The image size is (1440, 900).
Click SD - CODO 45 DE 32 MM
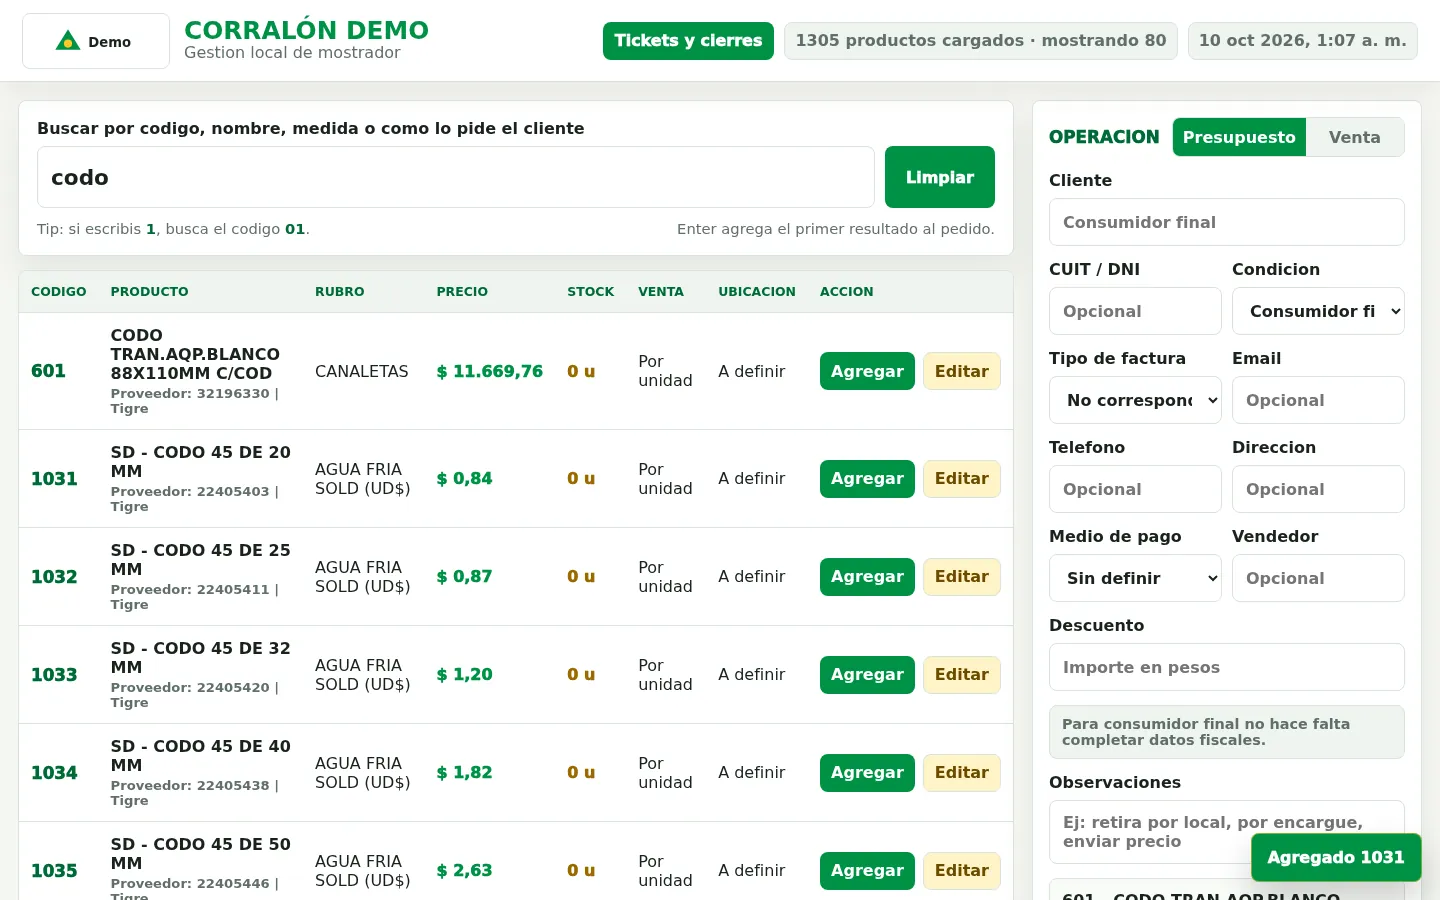click(x=201, y=657)
